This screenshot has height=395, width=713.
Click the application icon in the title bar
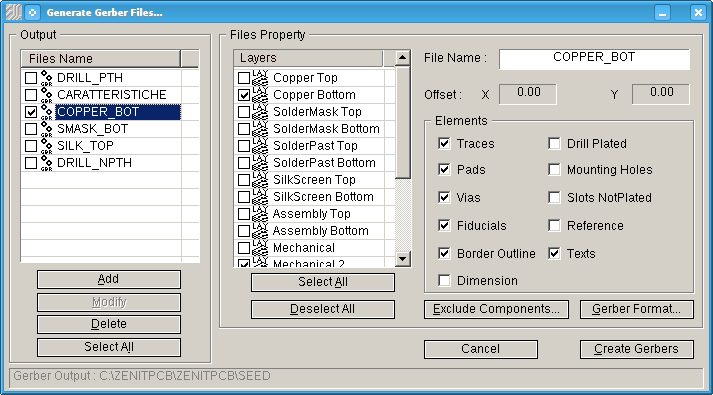pyautogui.click(x=14, y=12)
